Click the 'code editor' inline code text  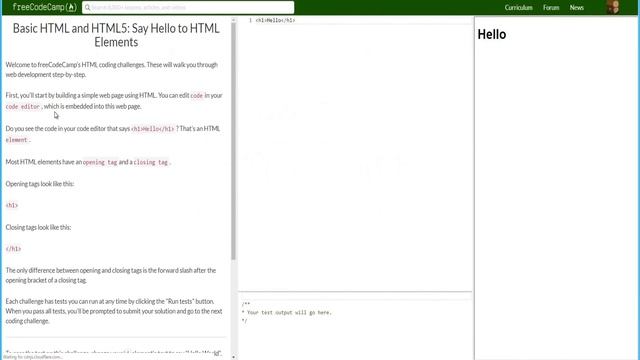click(23, 107)
